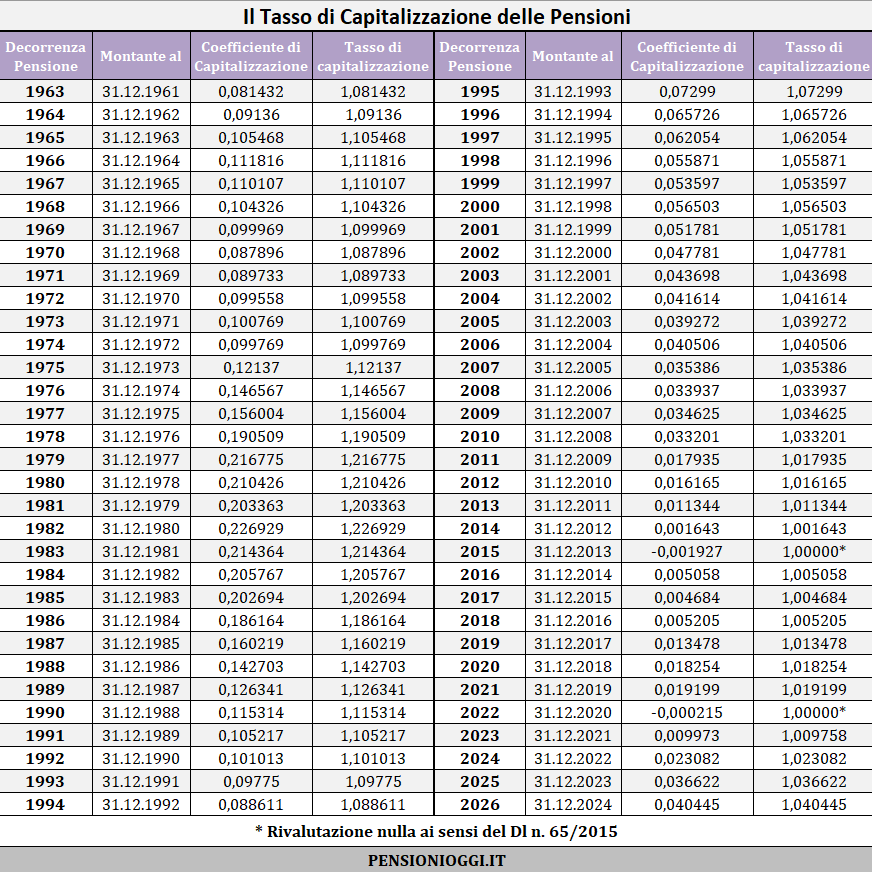Screen dimensions: 872x872
Task: Select the 1,00000* rate in the 2015 row
Action: (813, 552)
